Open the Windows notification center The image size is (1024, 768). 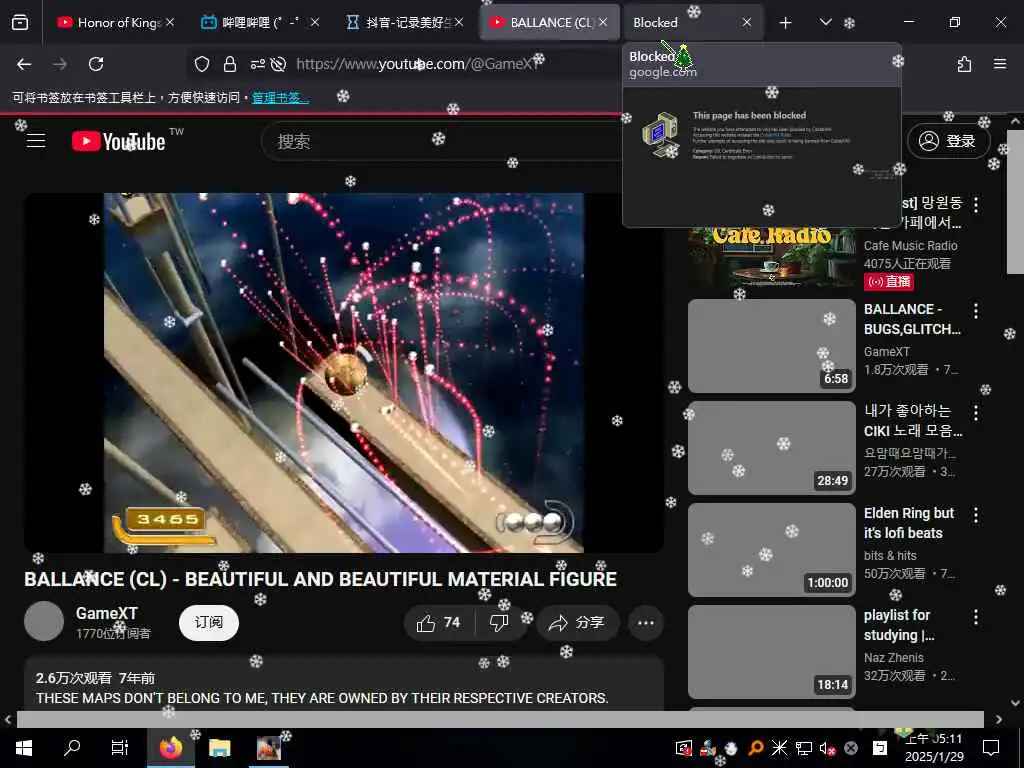coord(991,748)
